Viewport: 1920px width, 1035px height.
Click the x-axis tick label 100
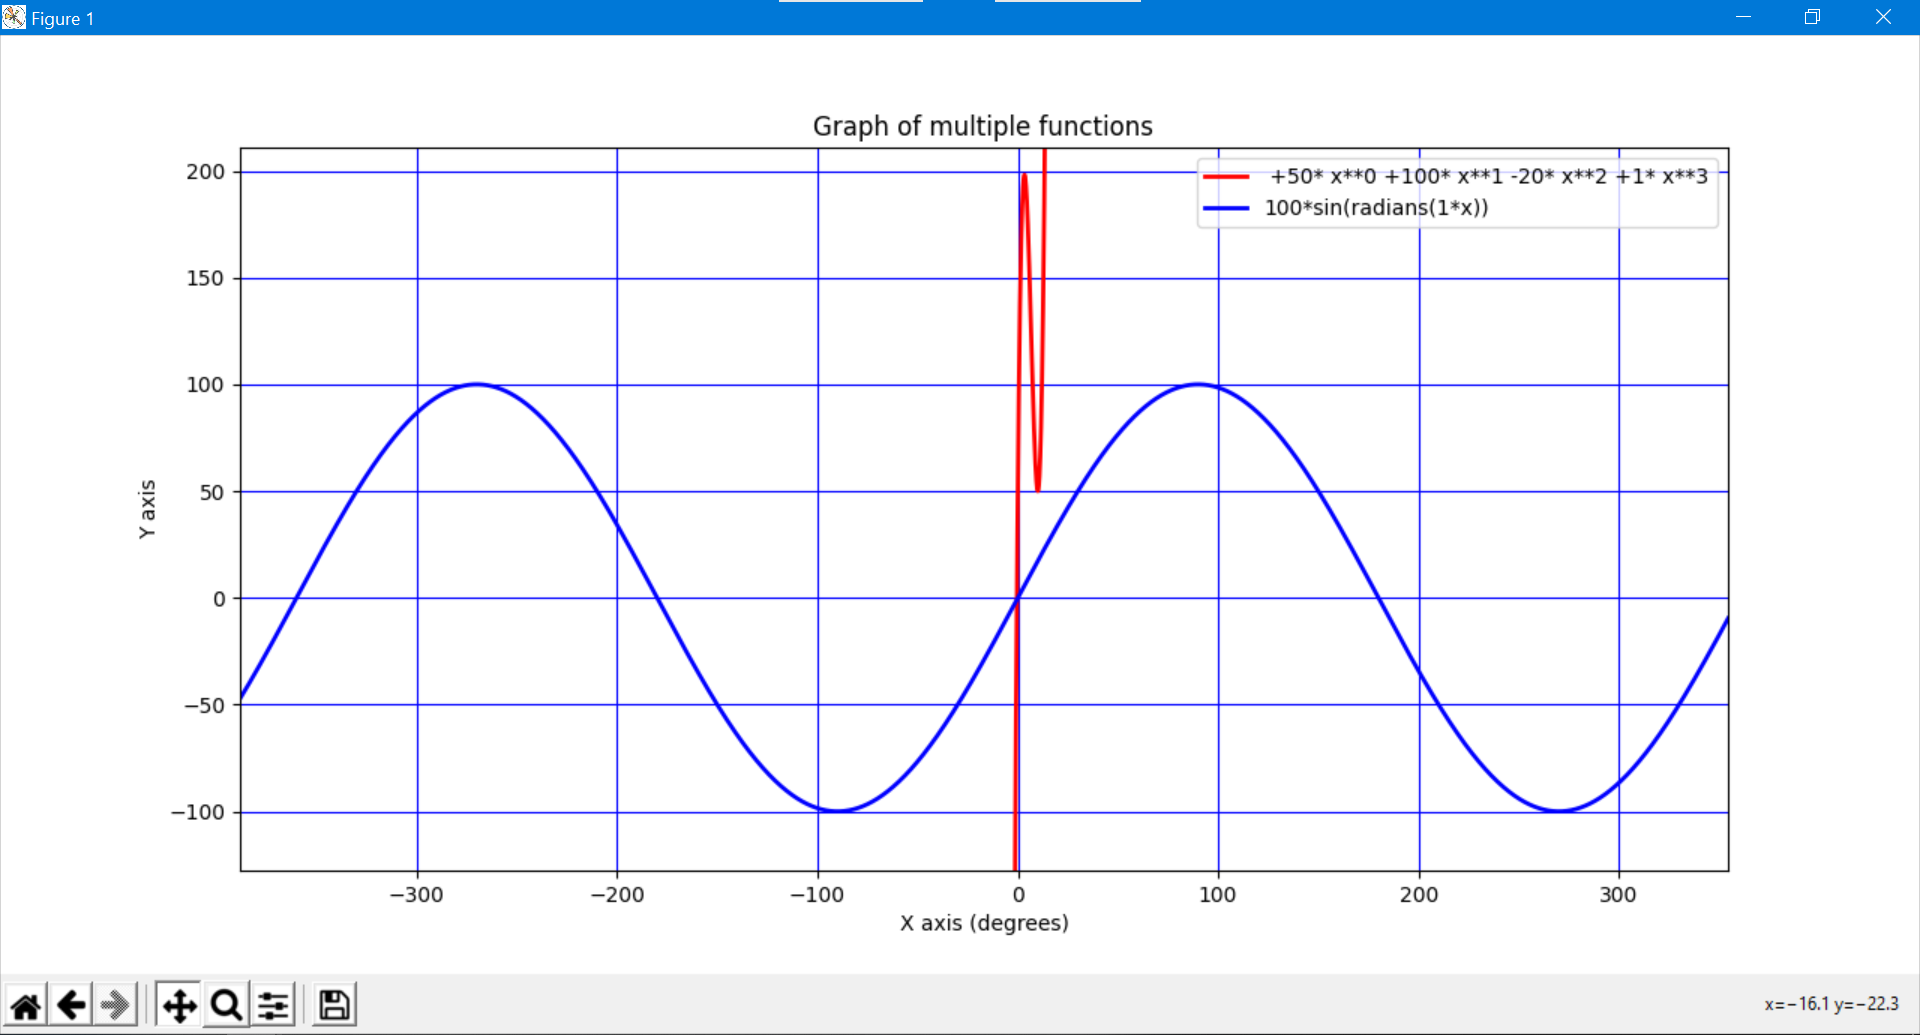point(1218,895)
